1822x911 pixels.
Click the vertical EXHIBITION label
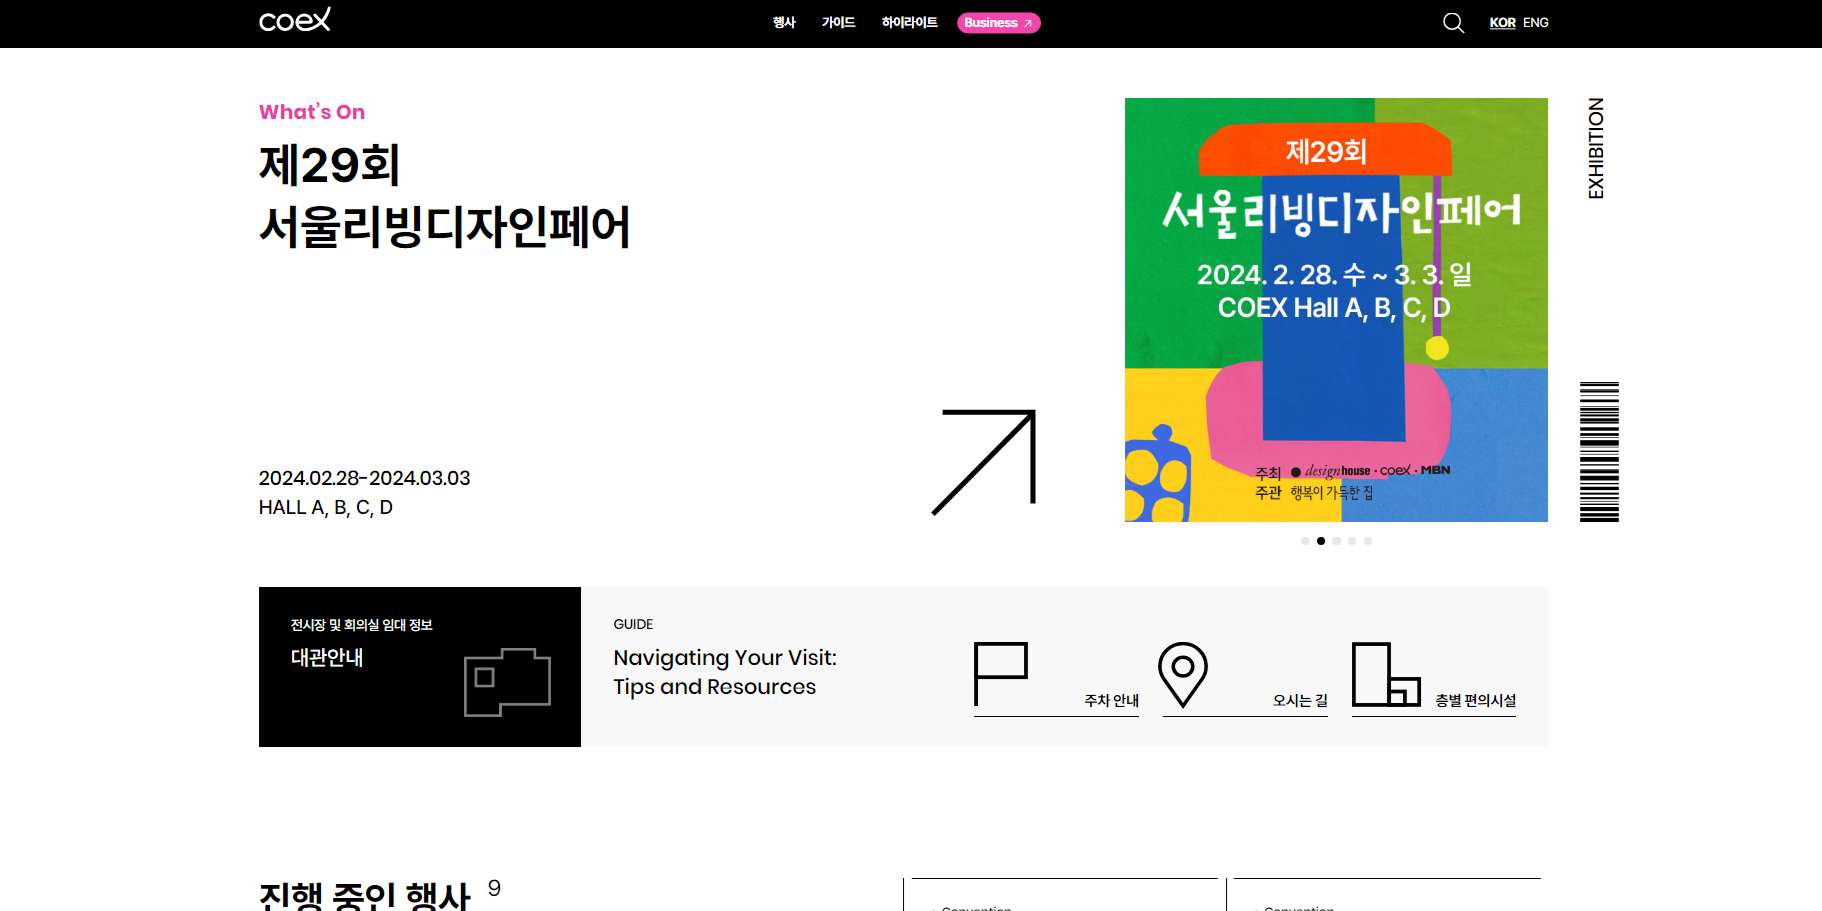[1596, 148]
